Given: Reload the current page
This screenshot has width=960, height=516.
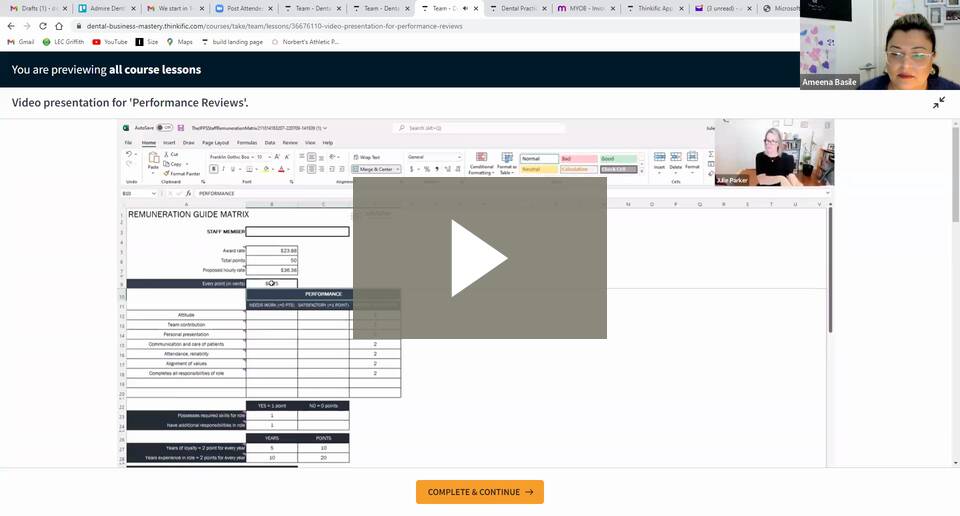Looking at the screenshot, I should pyautogui.click(x=43, y=26).
